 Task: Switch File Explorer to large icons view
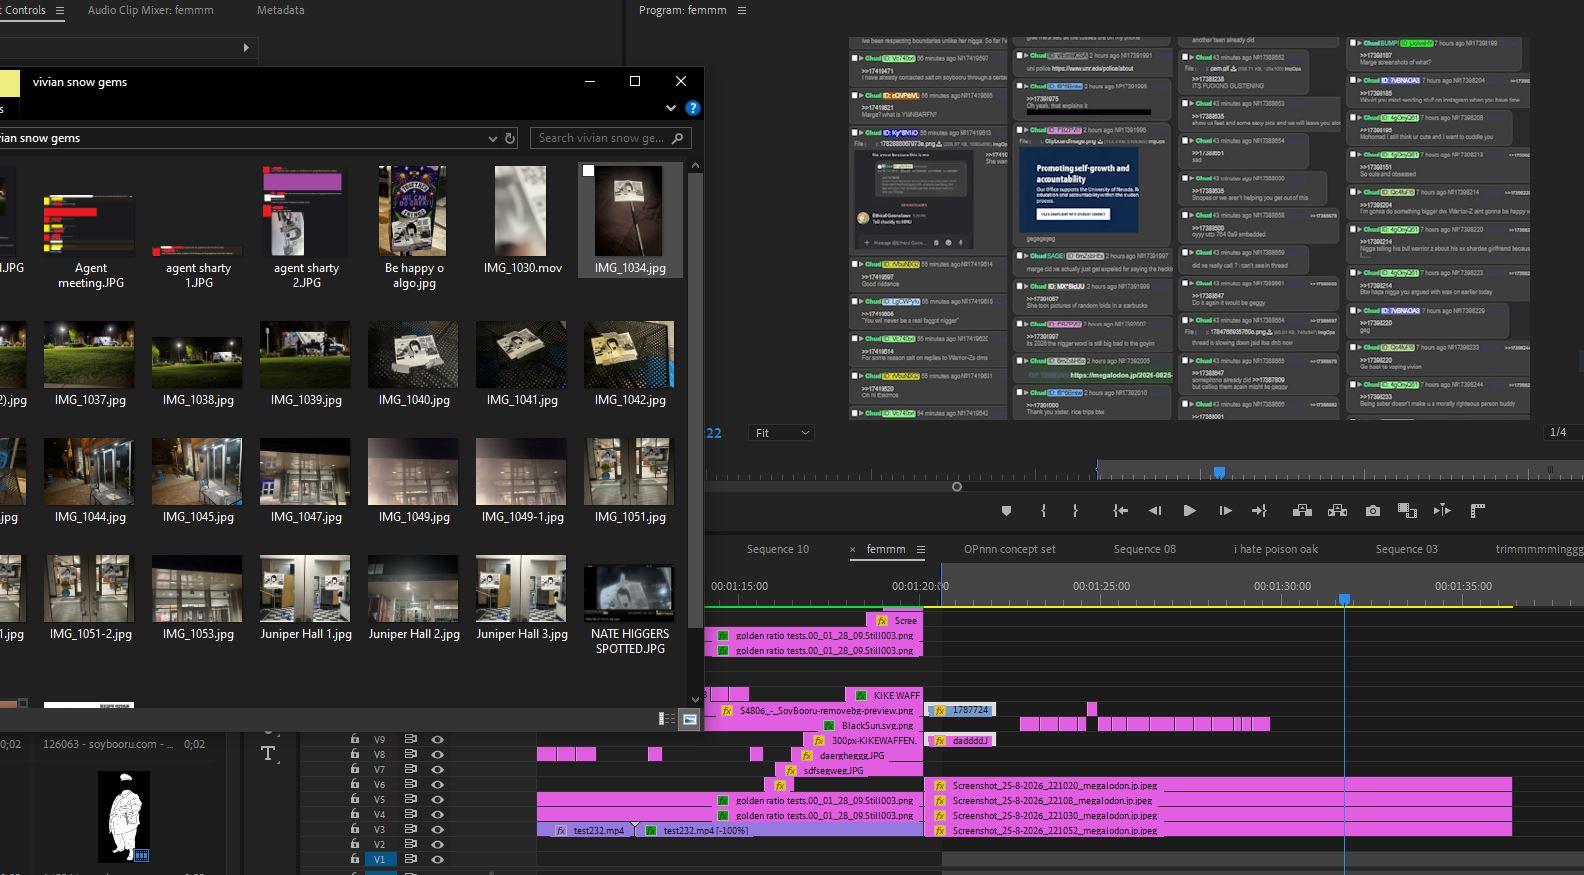point(689,719)
